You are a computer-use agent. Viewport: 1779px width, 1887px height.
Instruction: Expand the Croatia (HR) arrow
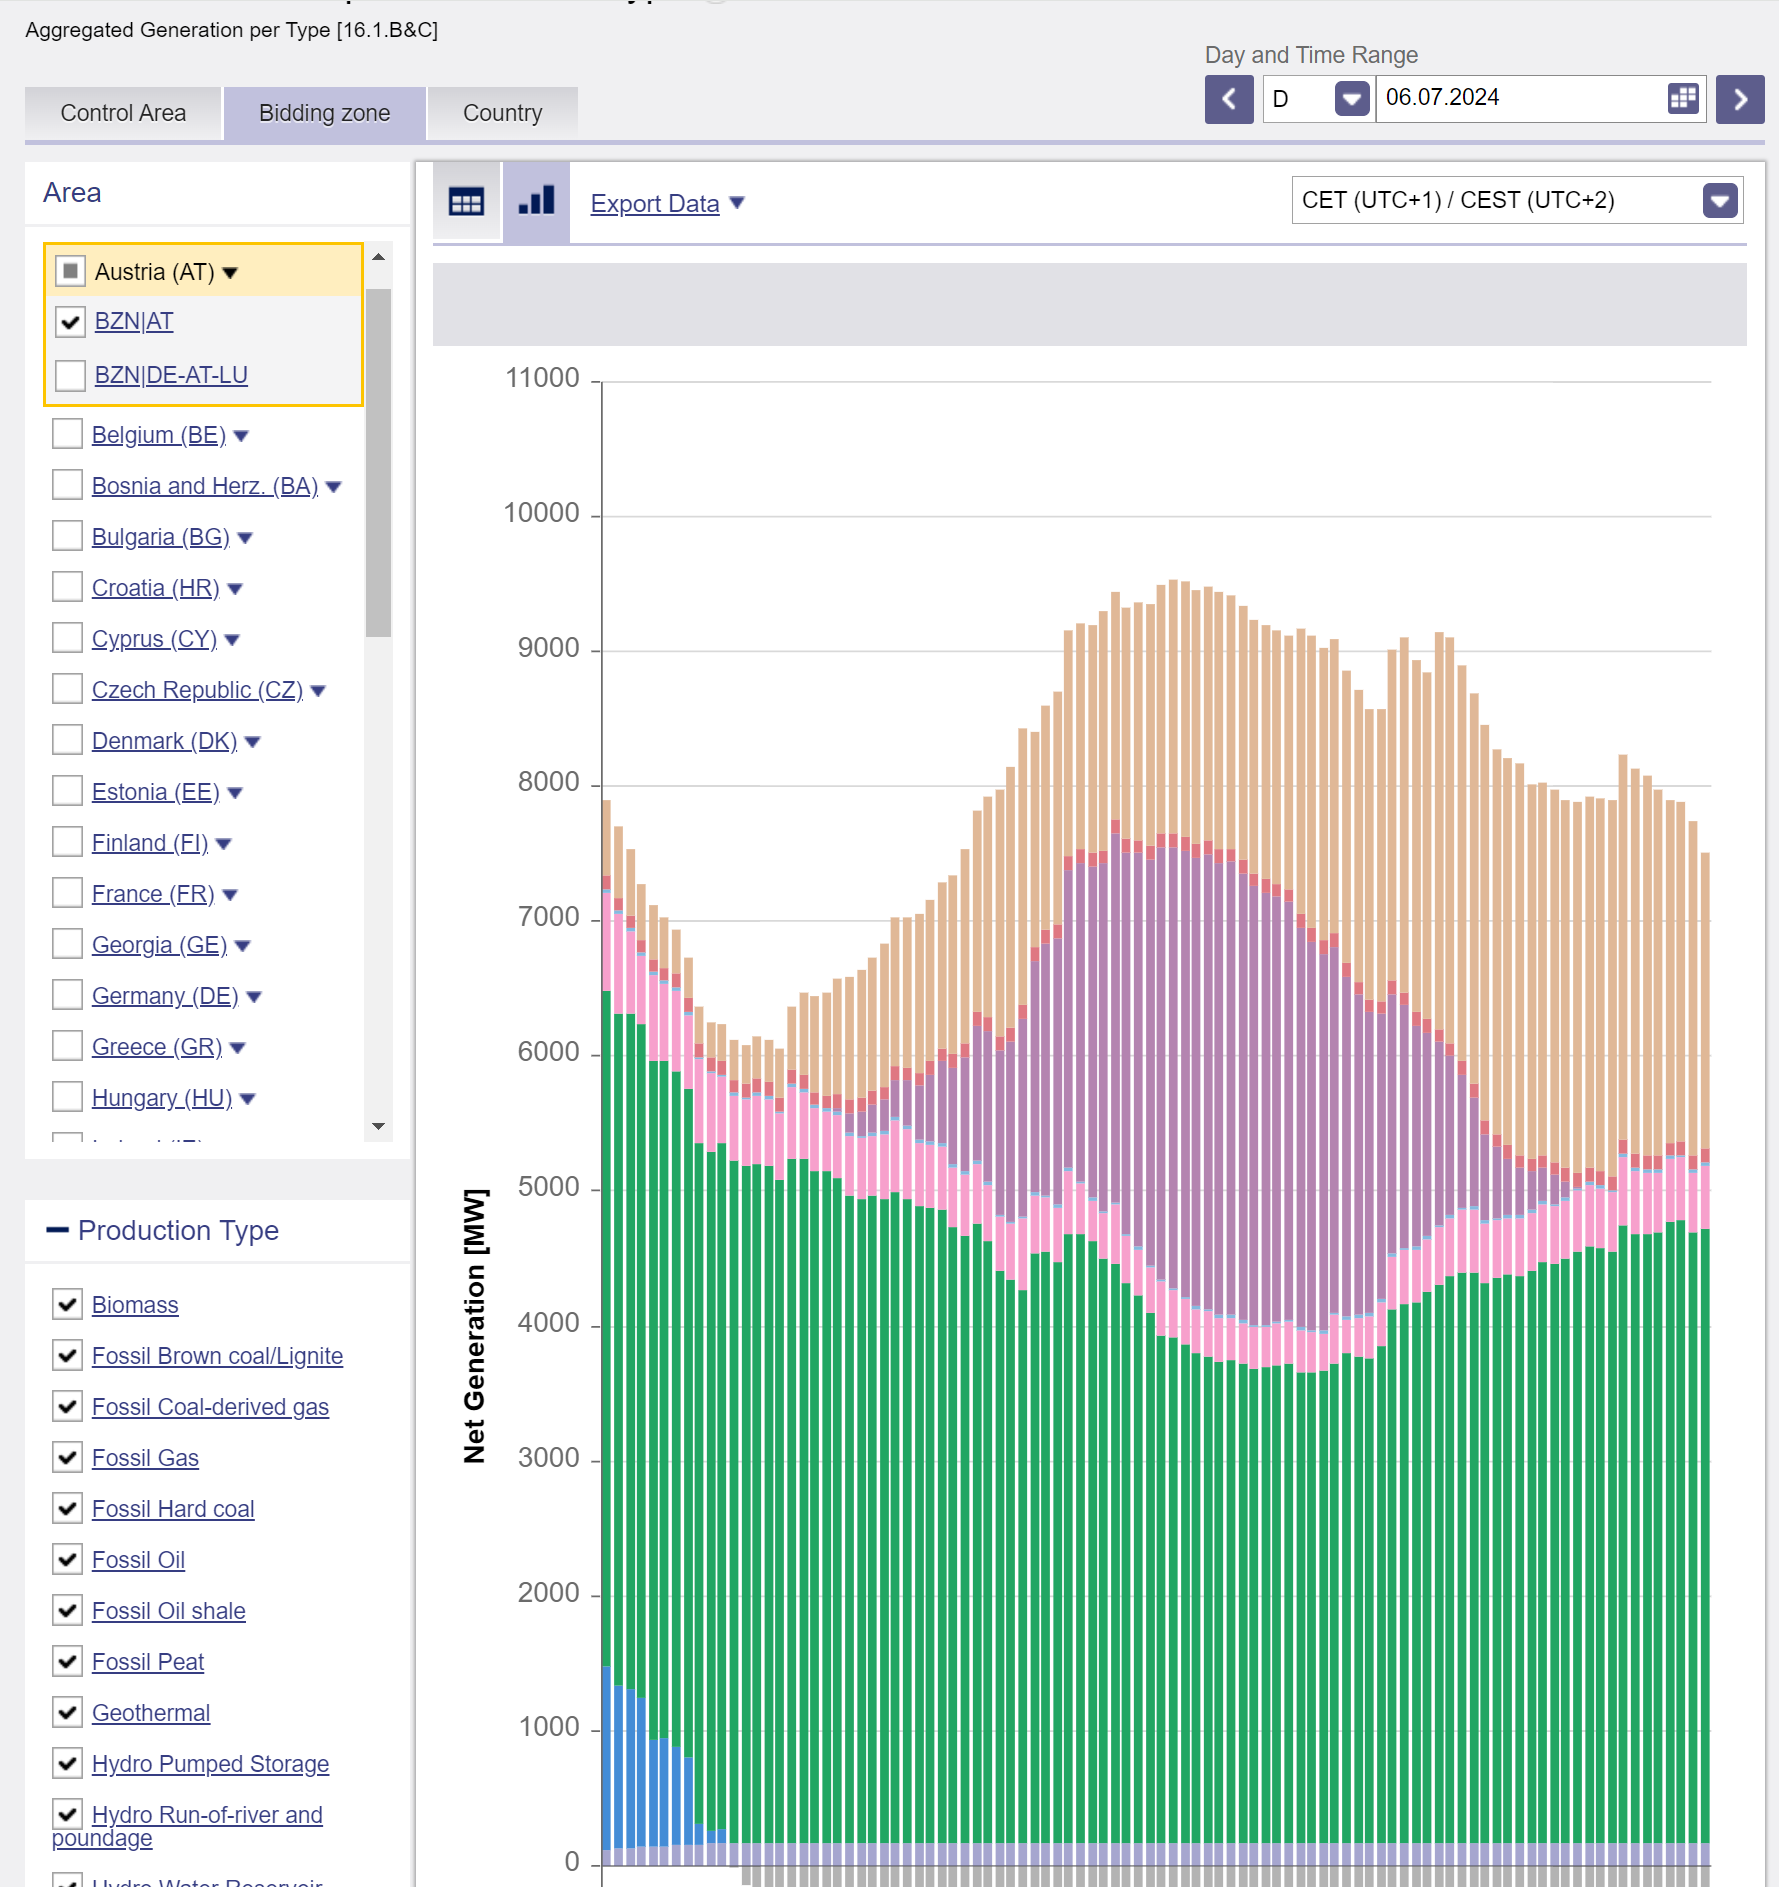click(x=235, y=589)
